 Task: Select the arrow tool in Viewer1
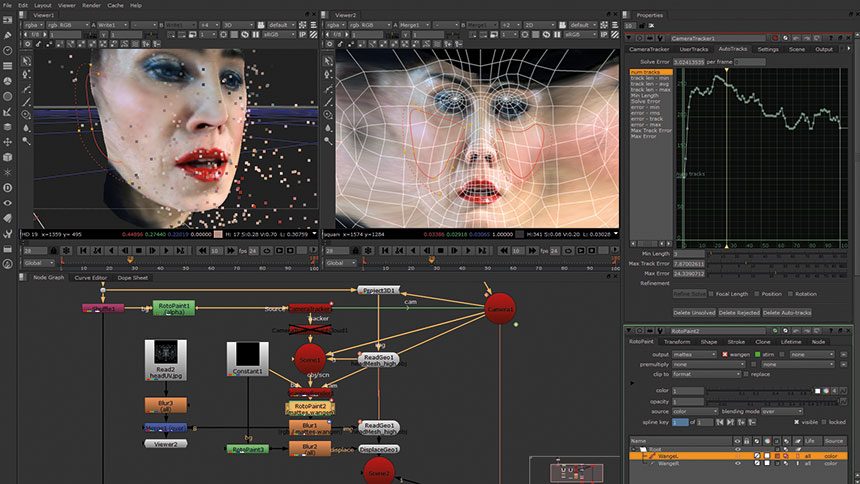click(27, 61)
